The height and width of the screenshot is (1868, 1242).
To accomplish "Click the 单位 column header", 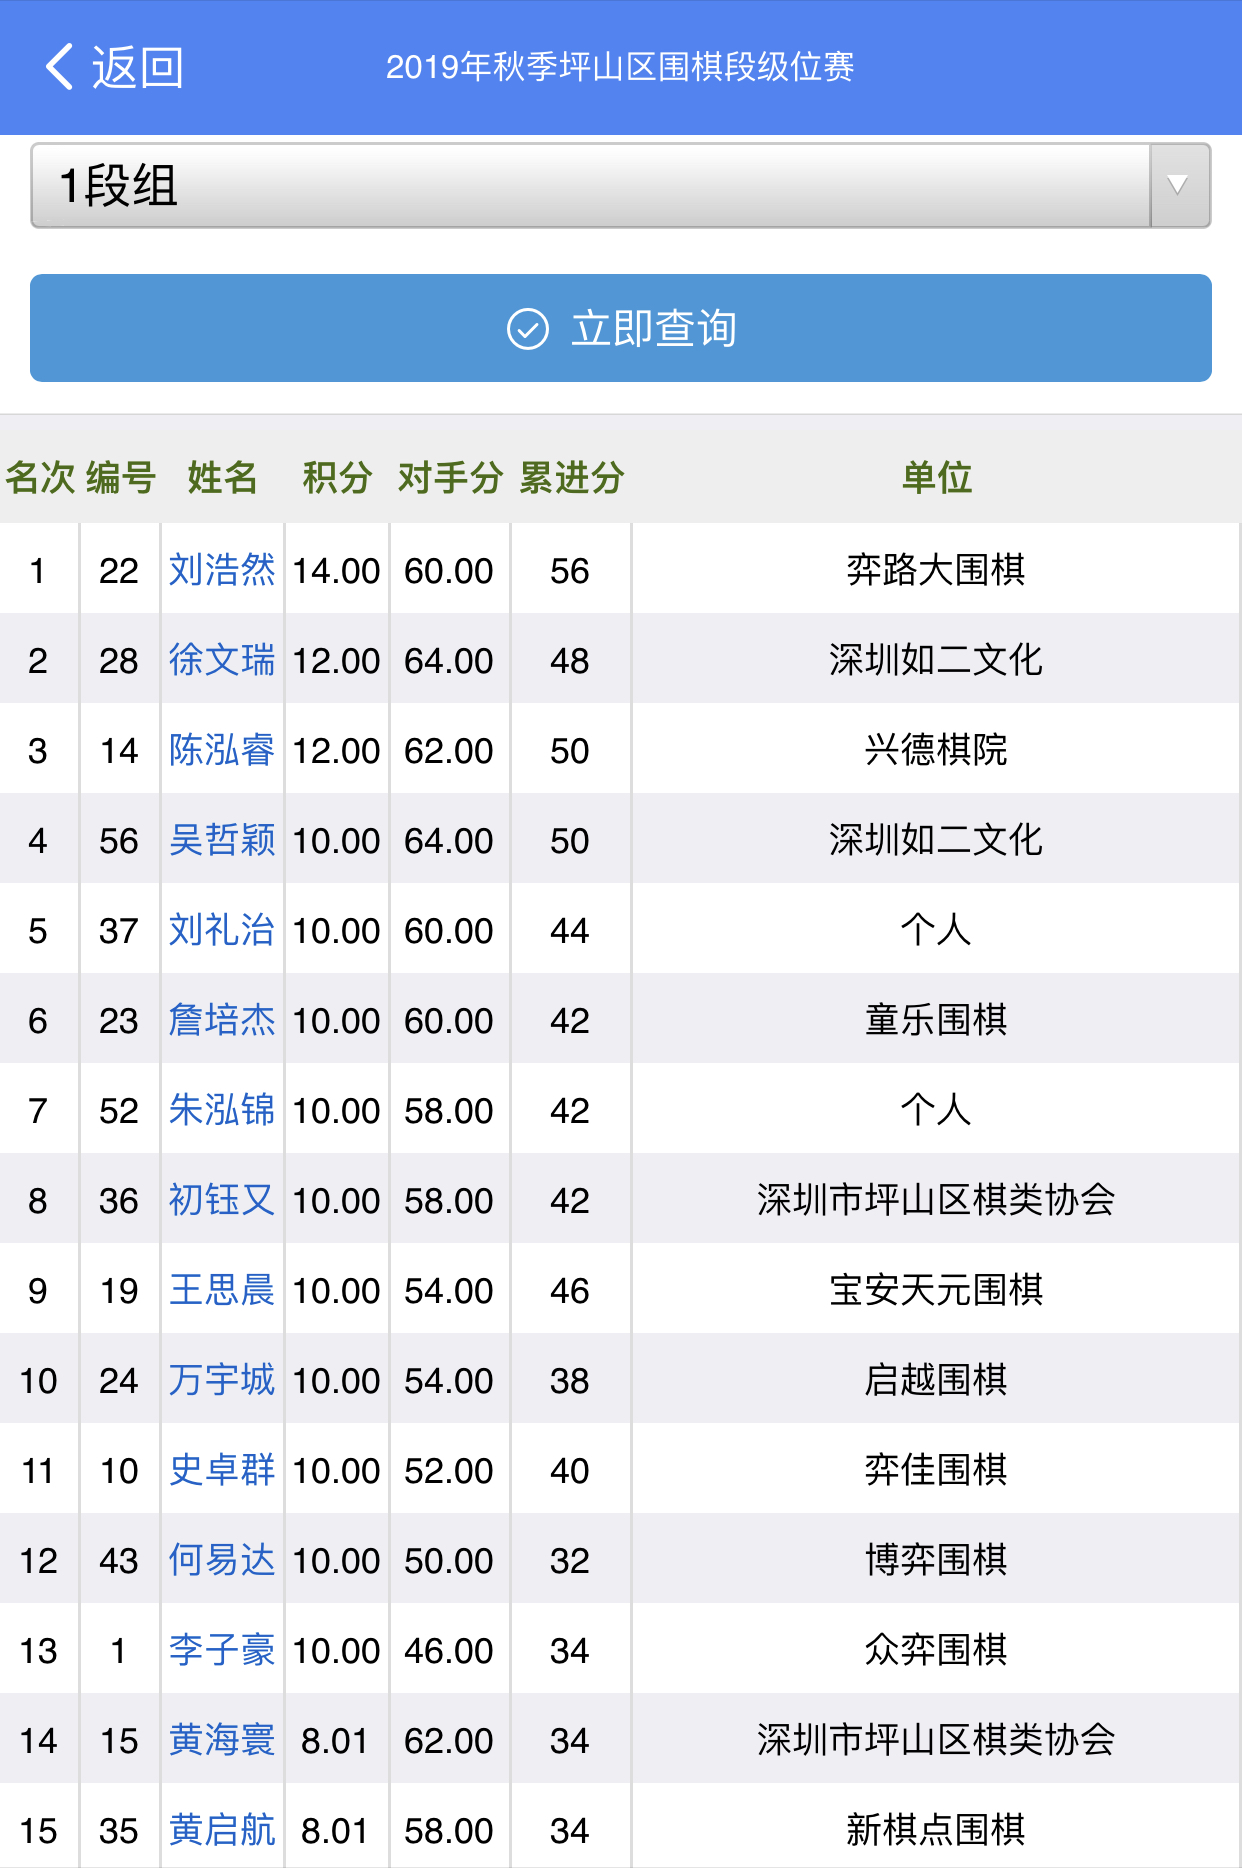I will [936, 478].
